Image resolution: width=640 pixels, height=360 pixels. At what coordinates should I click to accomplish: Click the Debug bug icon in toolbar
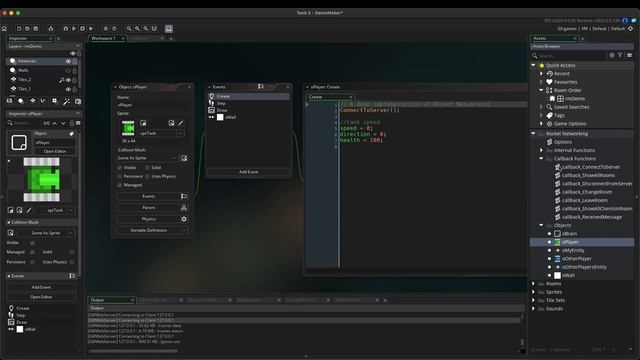click(66, 29)
